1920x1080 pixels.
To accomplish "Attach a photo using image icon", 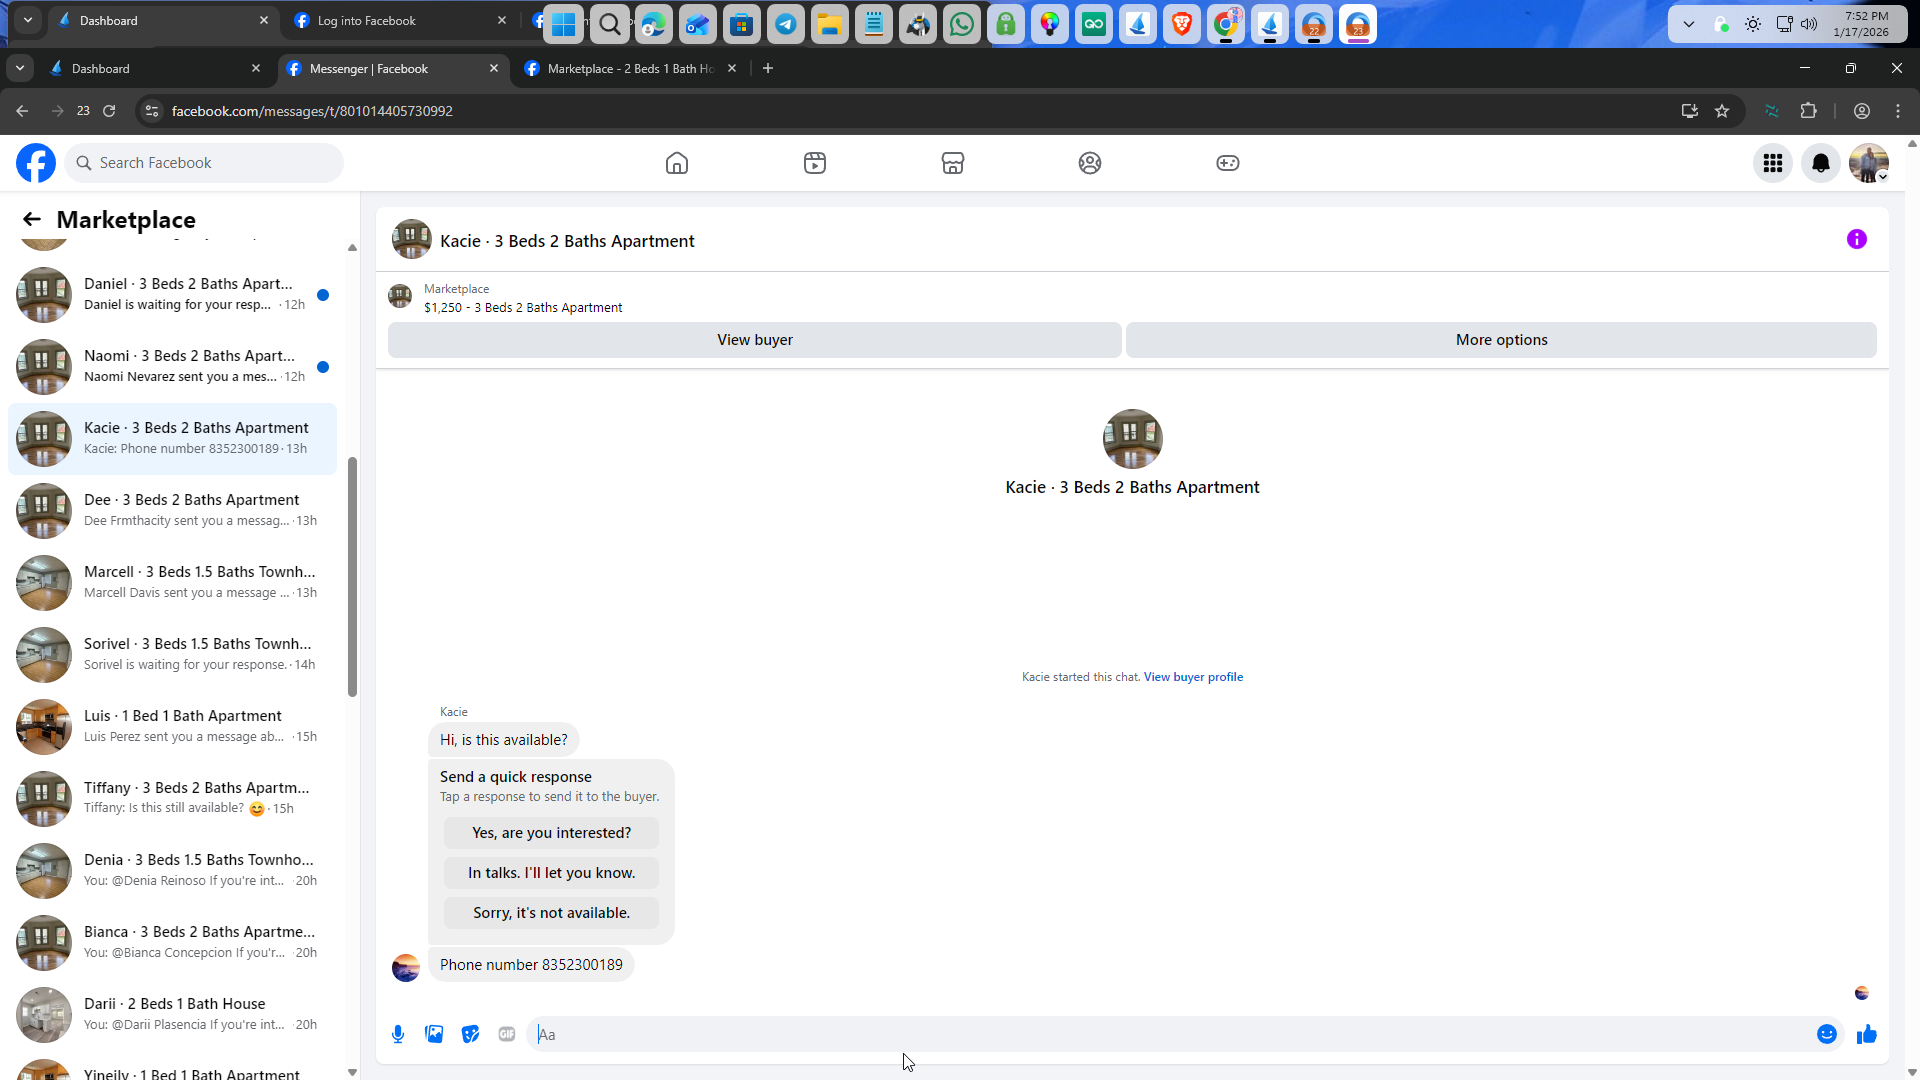I will click(434, 1034).
